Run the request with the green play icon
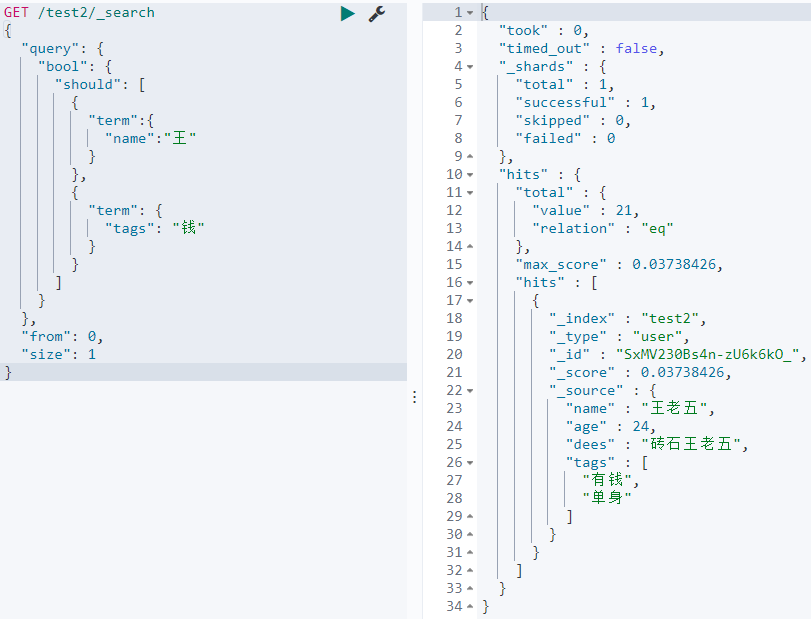Image resolution: width=811 pixels, height=619 pixels. click(x=348, y=13)
